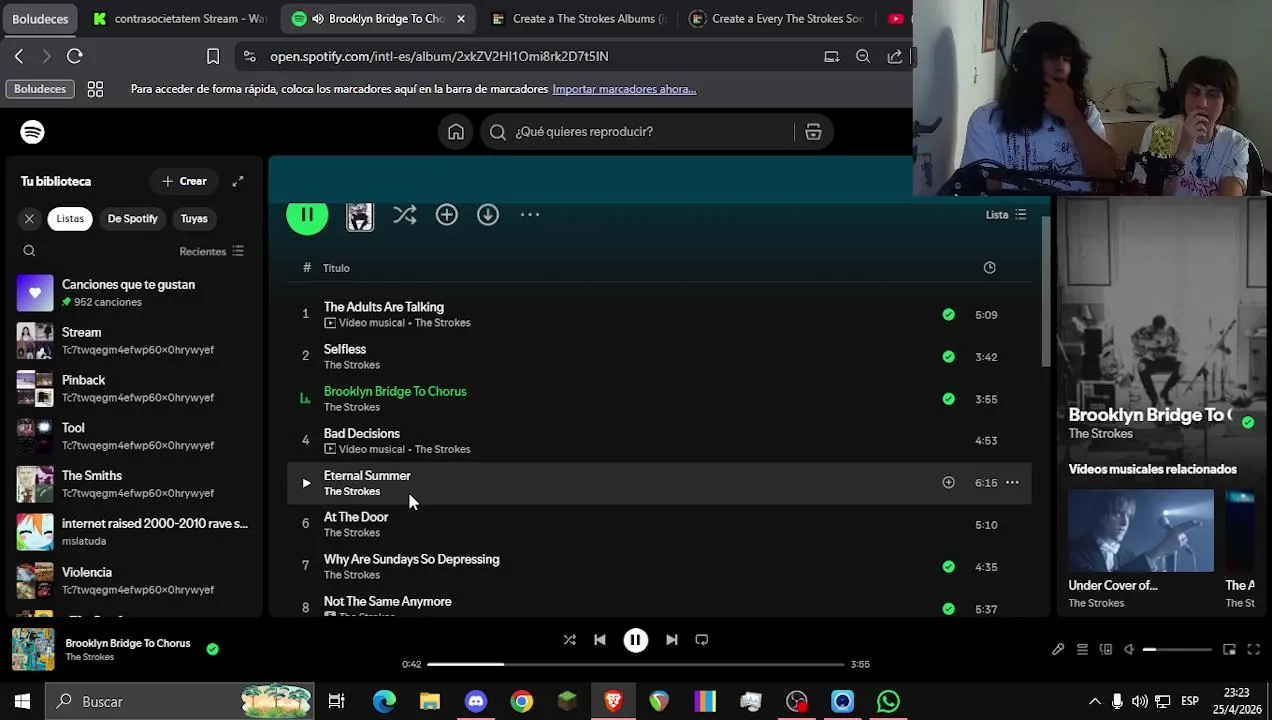Viewport: 1272px width, 720px height.
Task: Open The Smiths playlist
Action: click(x=135, y=484)
